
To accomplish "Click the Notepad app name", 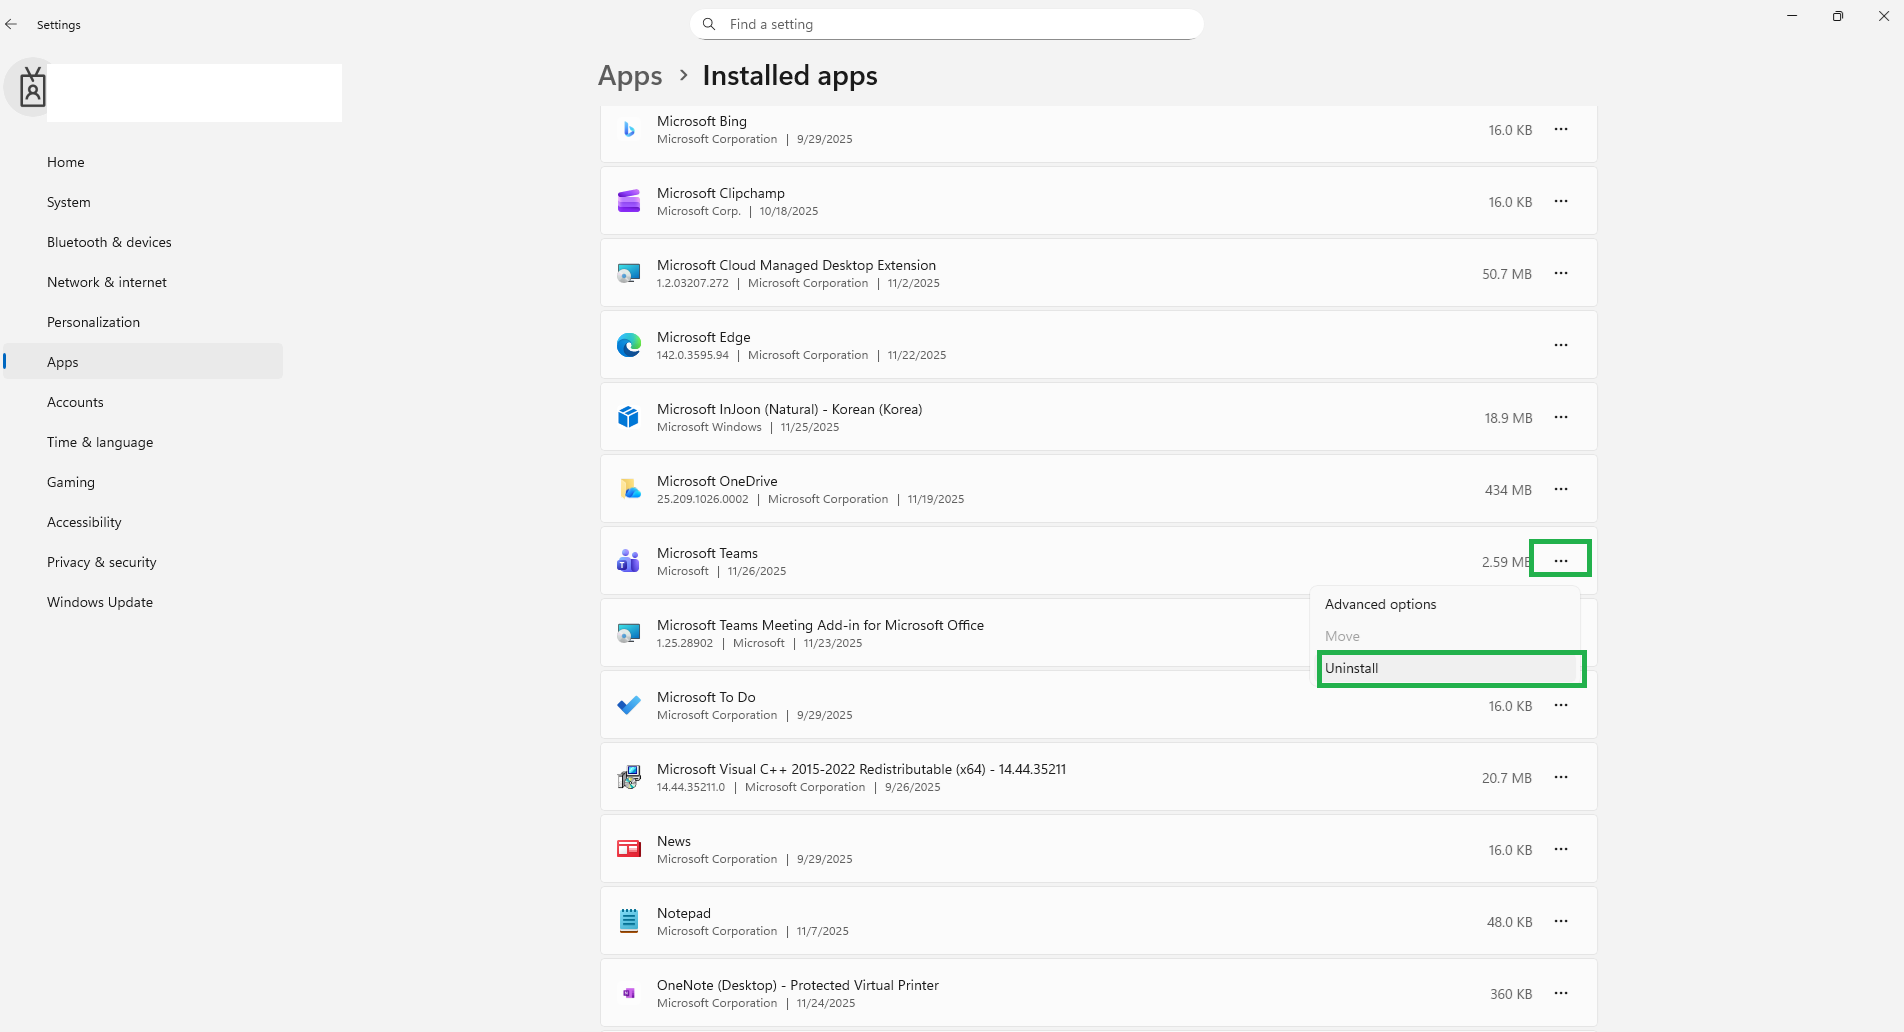I will 684,913.
